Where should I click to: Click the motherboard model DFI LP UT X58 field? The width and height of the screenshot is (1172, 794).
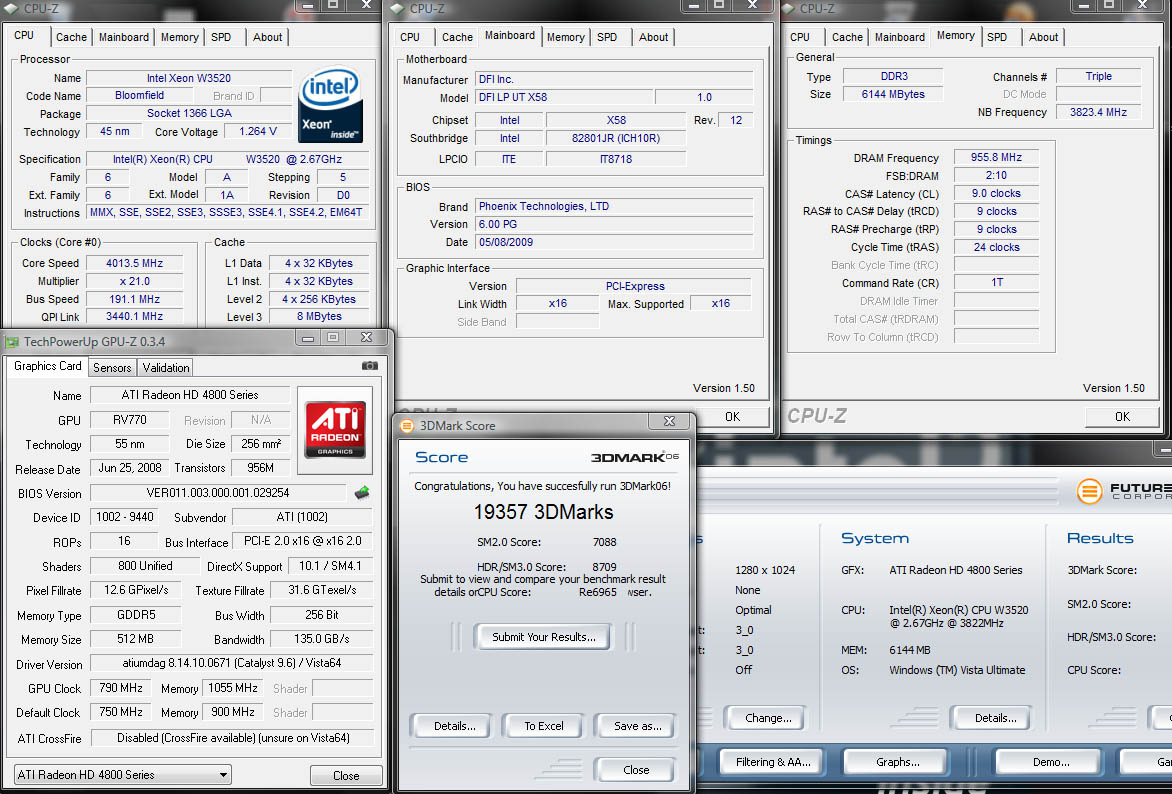click(564, 97)
